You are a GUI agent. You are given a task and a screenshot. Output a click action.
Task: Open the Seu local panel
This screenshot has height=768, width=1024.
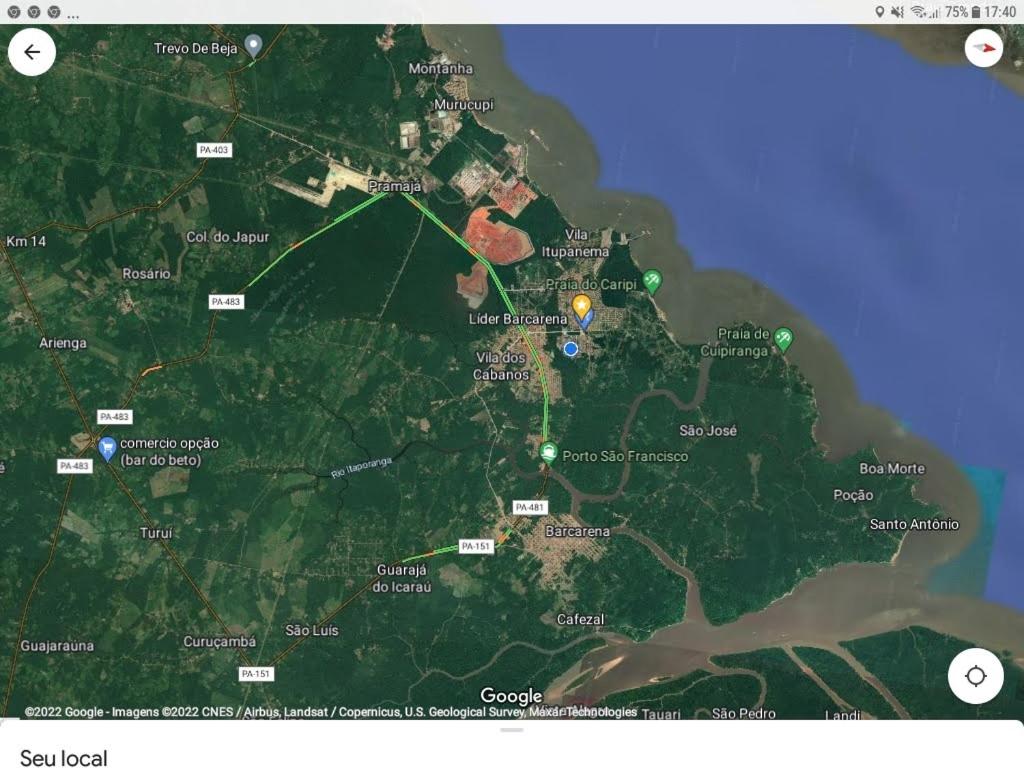click(x=64, y=758)
